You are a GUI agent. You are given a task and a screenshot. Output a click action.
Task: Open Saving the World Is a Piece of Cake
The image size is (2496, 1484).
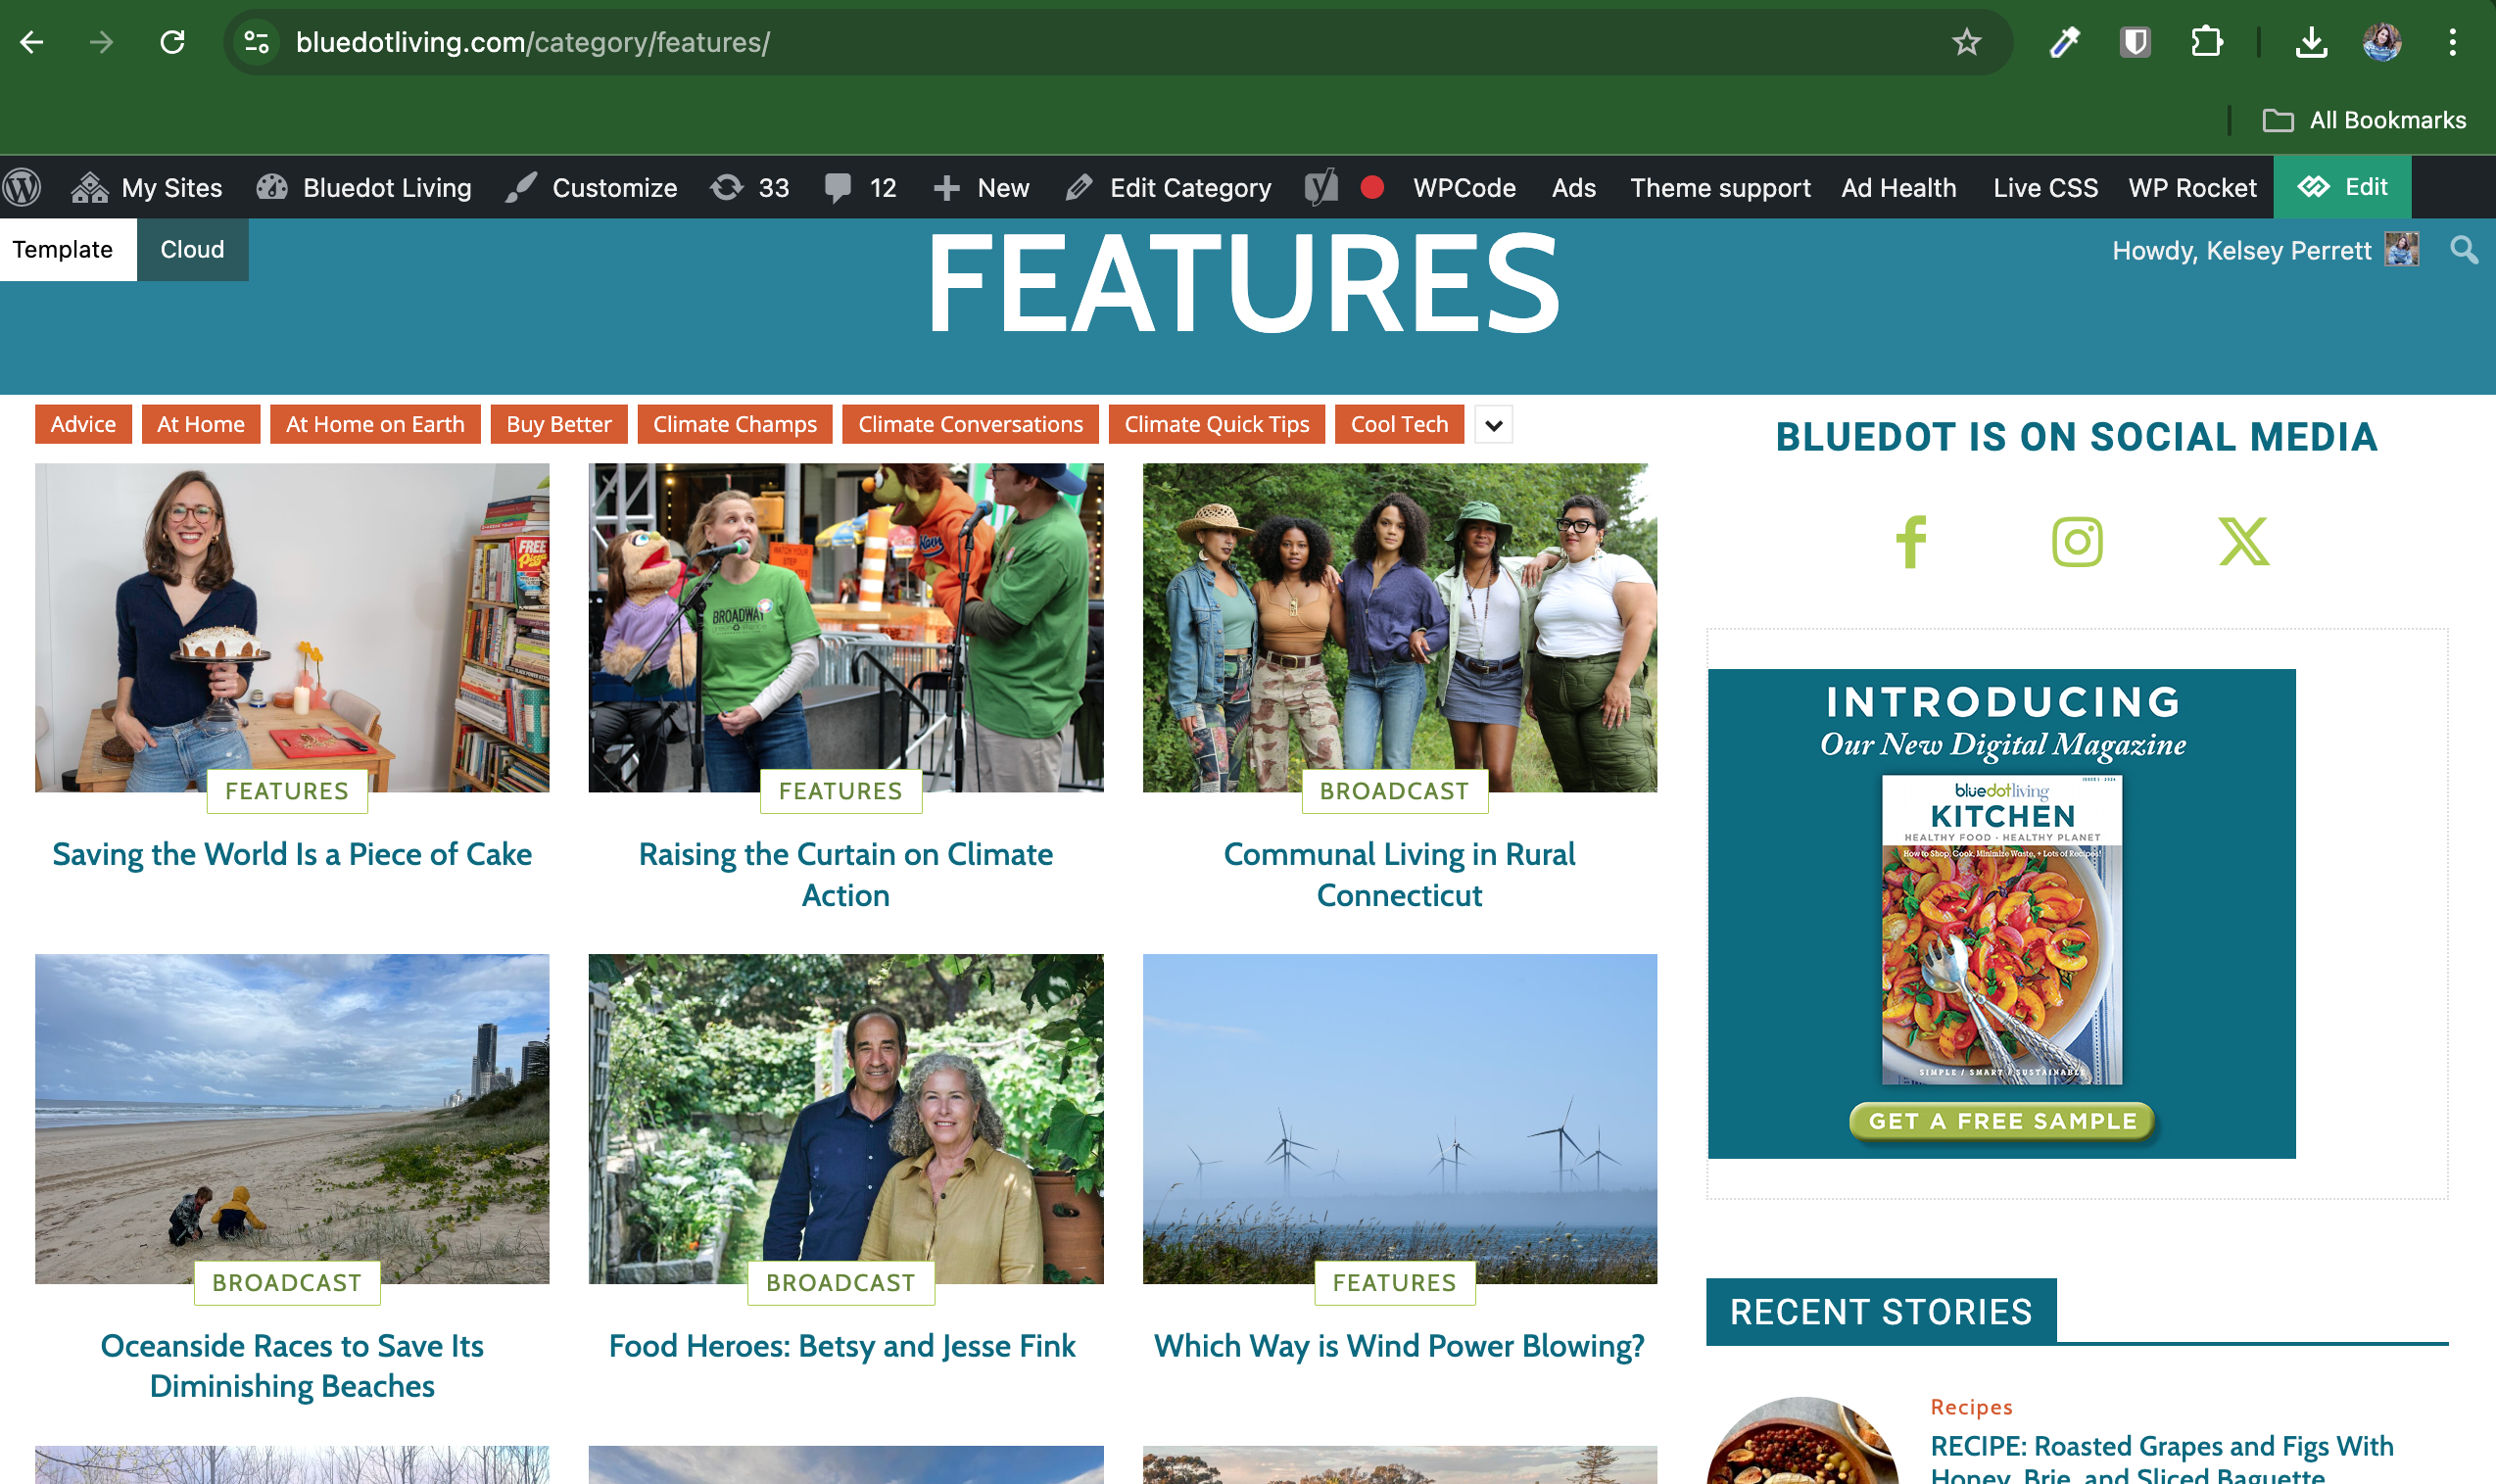click(x=292, y=855)
